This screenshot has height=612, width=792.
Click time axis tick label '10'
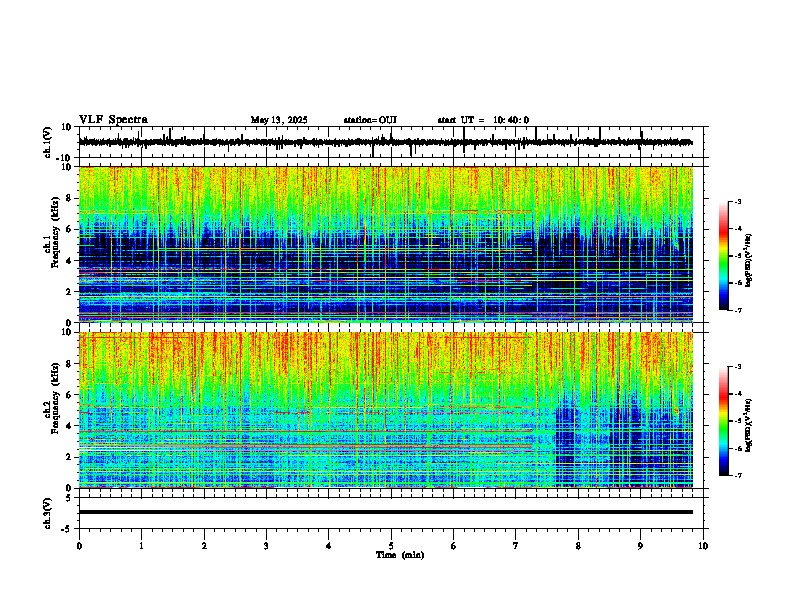703,546
